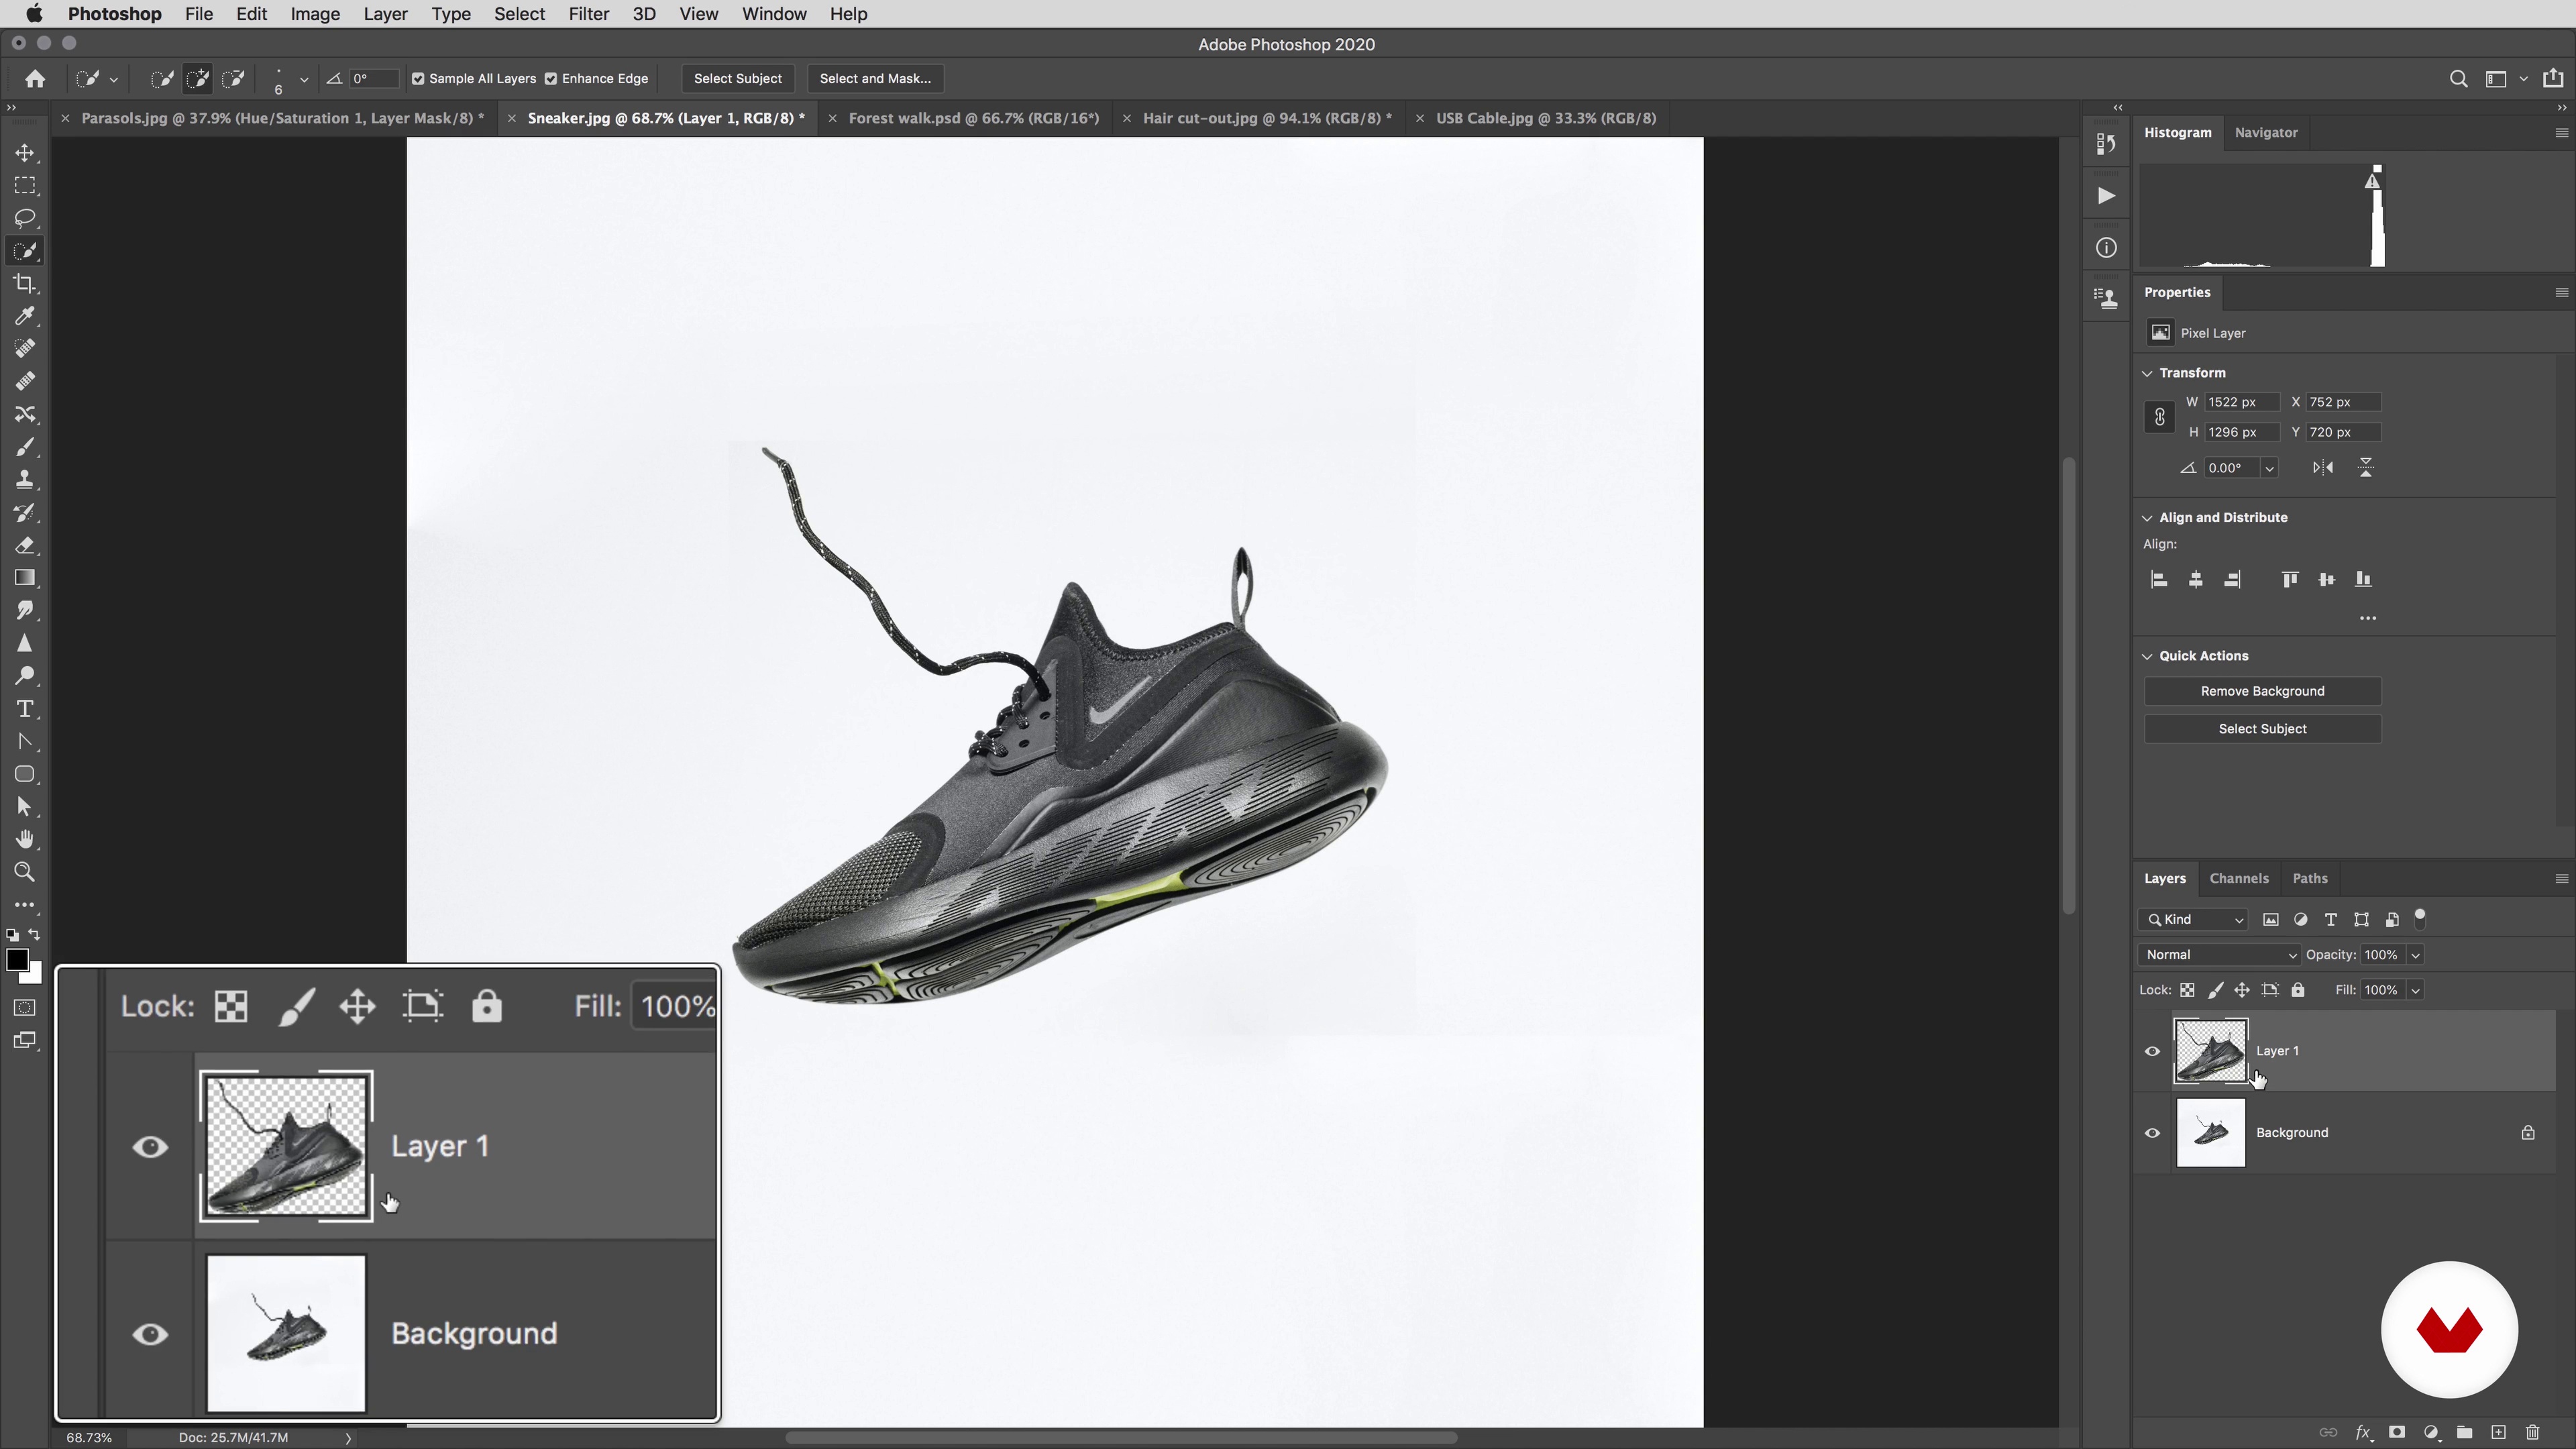Click the Select Subject options bar button
2576x1449 pixels.
point(738,78)
